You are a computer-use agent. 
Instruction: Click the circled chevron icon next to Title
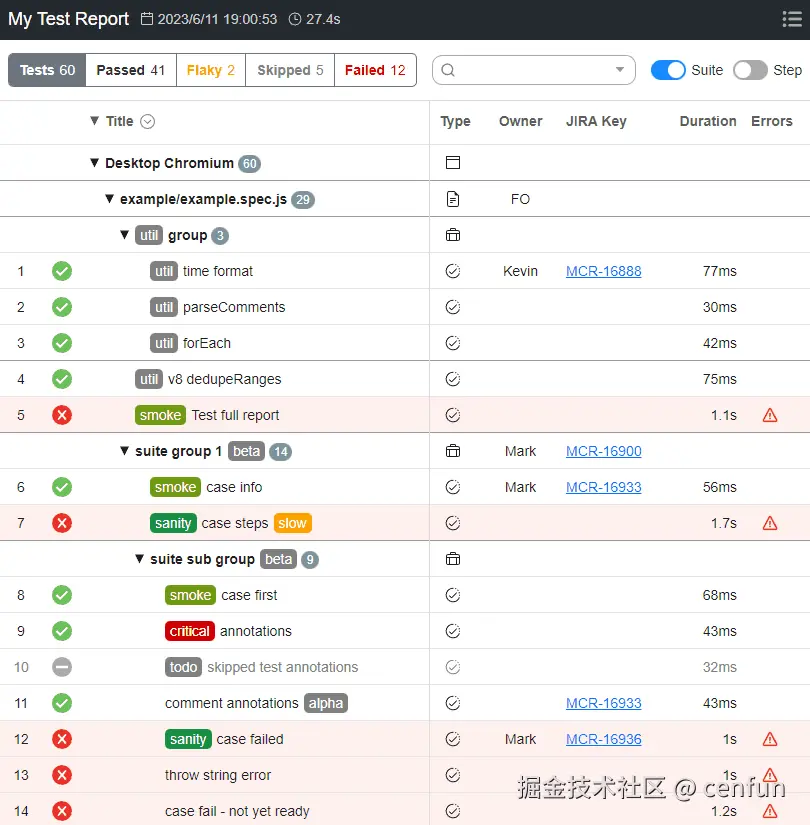(147, 122)
